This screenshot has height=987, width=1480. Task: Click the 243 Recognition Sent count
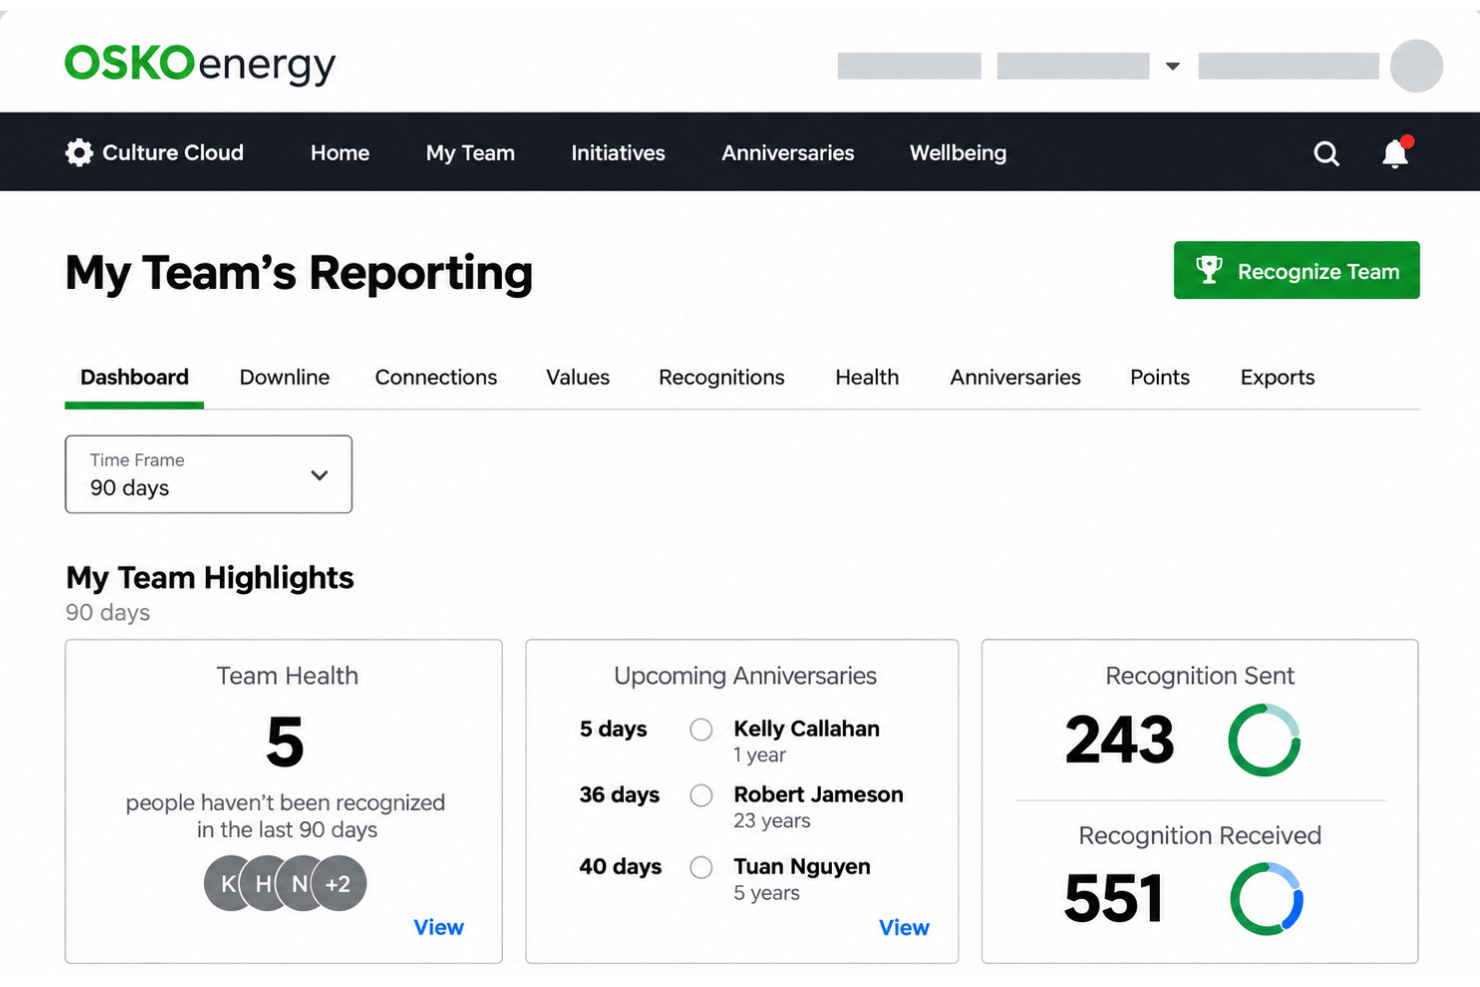1119,740
